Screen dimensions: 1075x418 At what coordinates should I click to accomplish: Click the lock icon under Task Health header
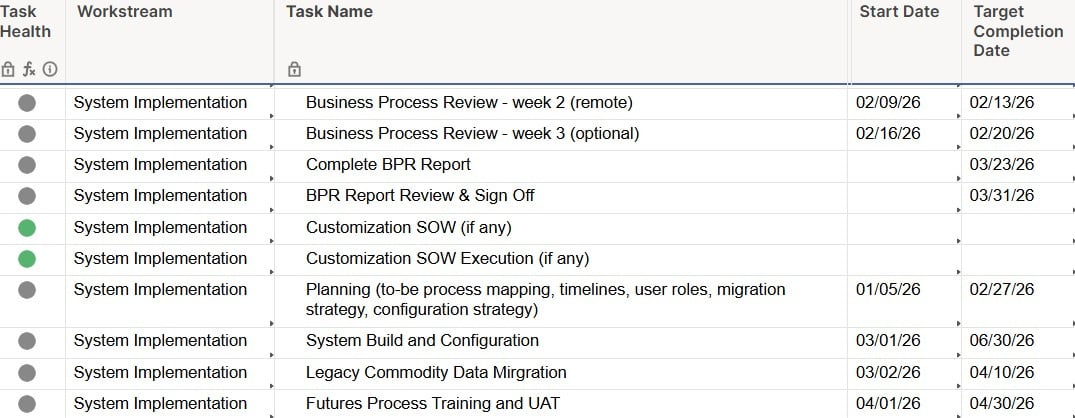pyautogui.click(x=9, y=70)
